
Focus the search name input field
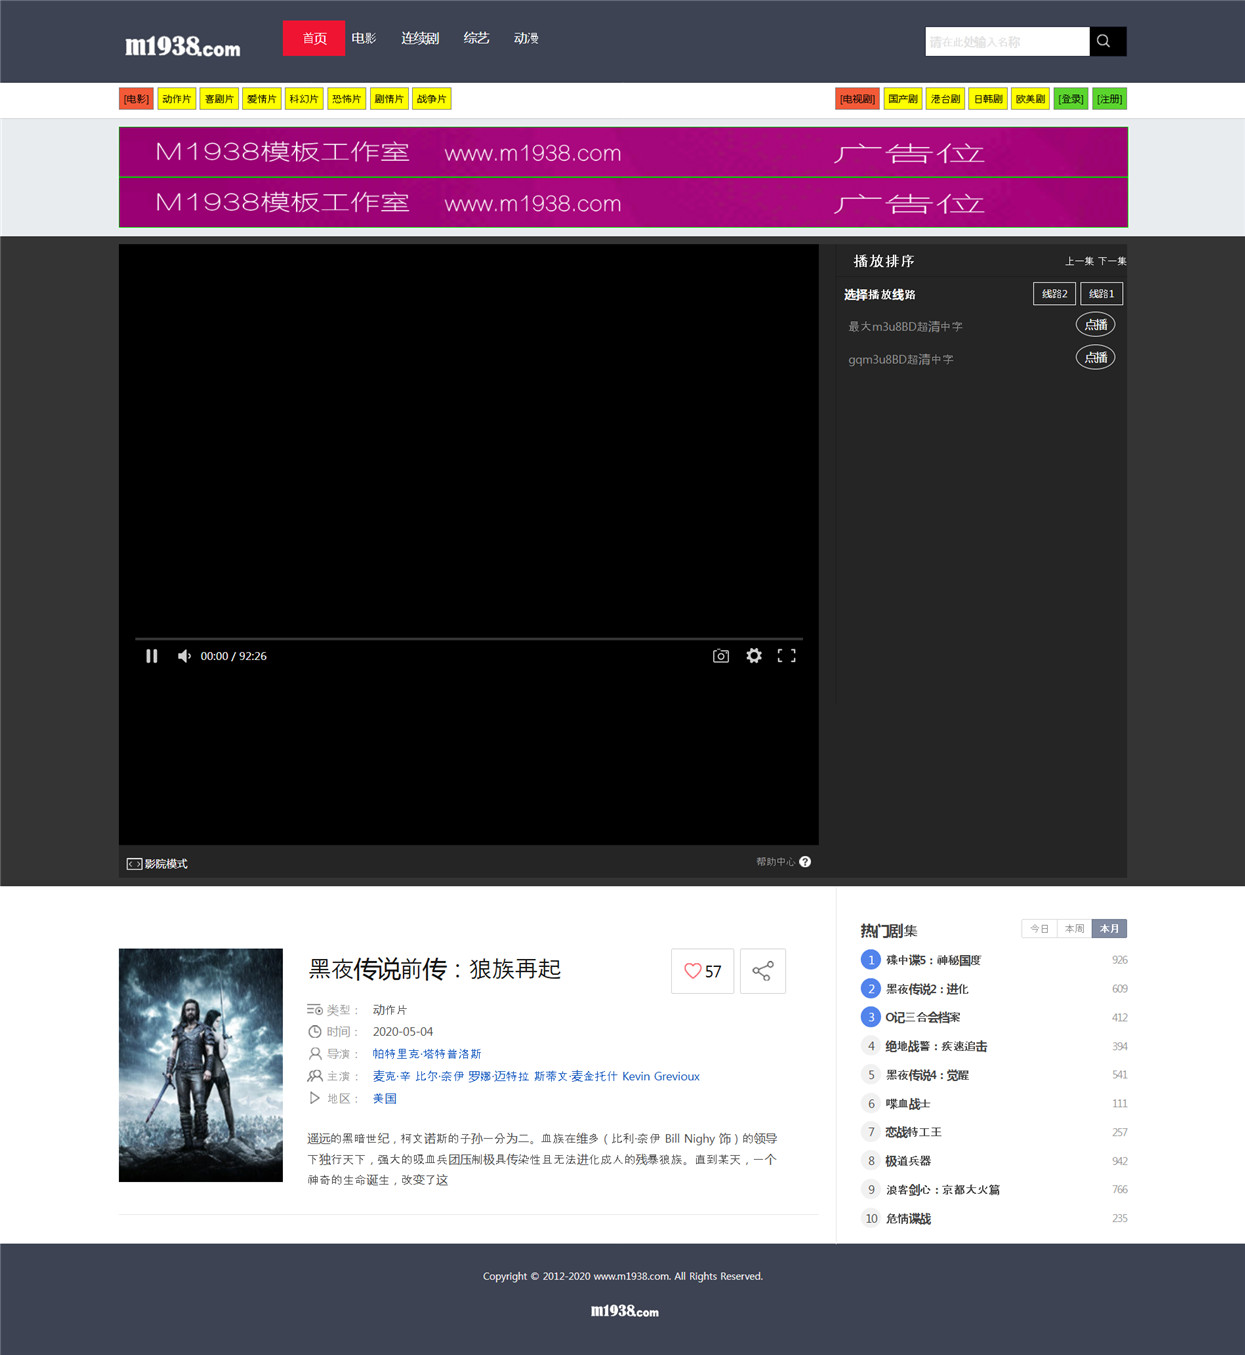[x=1007, y=41]
